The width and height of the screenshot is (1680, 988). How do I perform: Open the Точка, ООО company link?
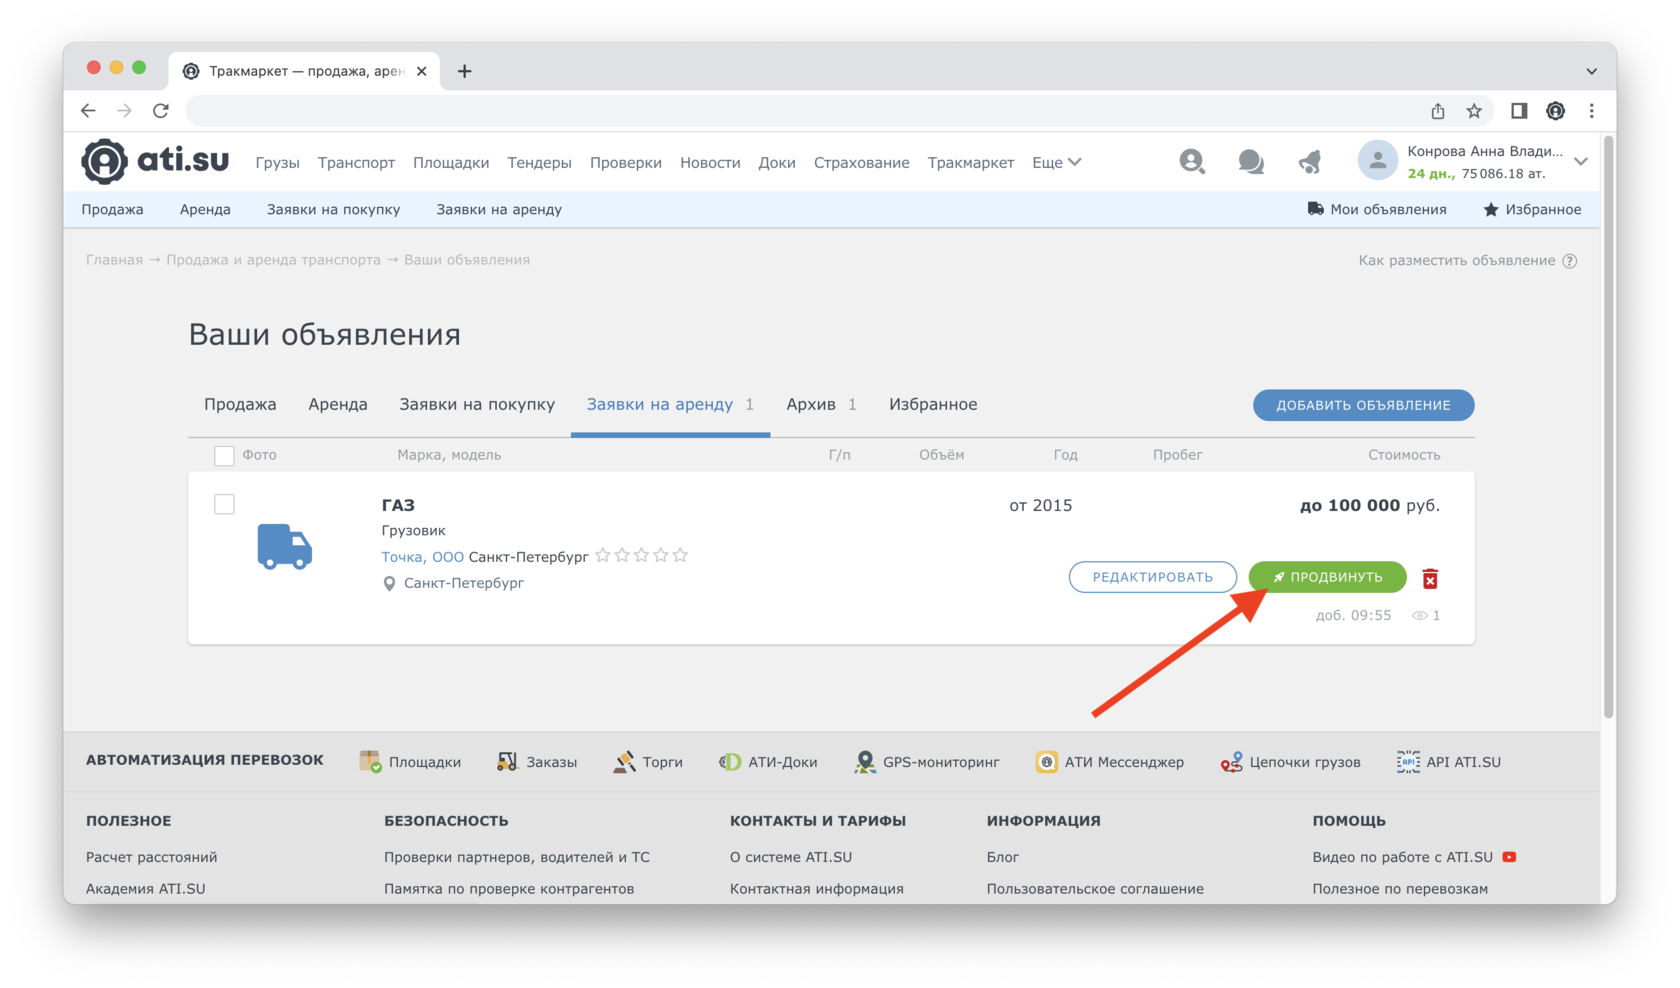[422, 556]
